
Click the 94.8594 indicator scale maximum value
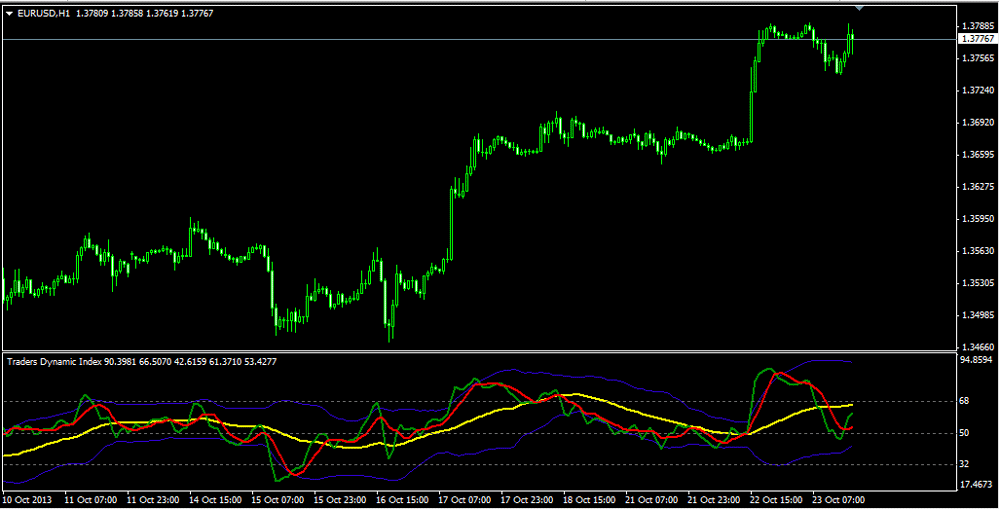(x=977, y=359)
